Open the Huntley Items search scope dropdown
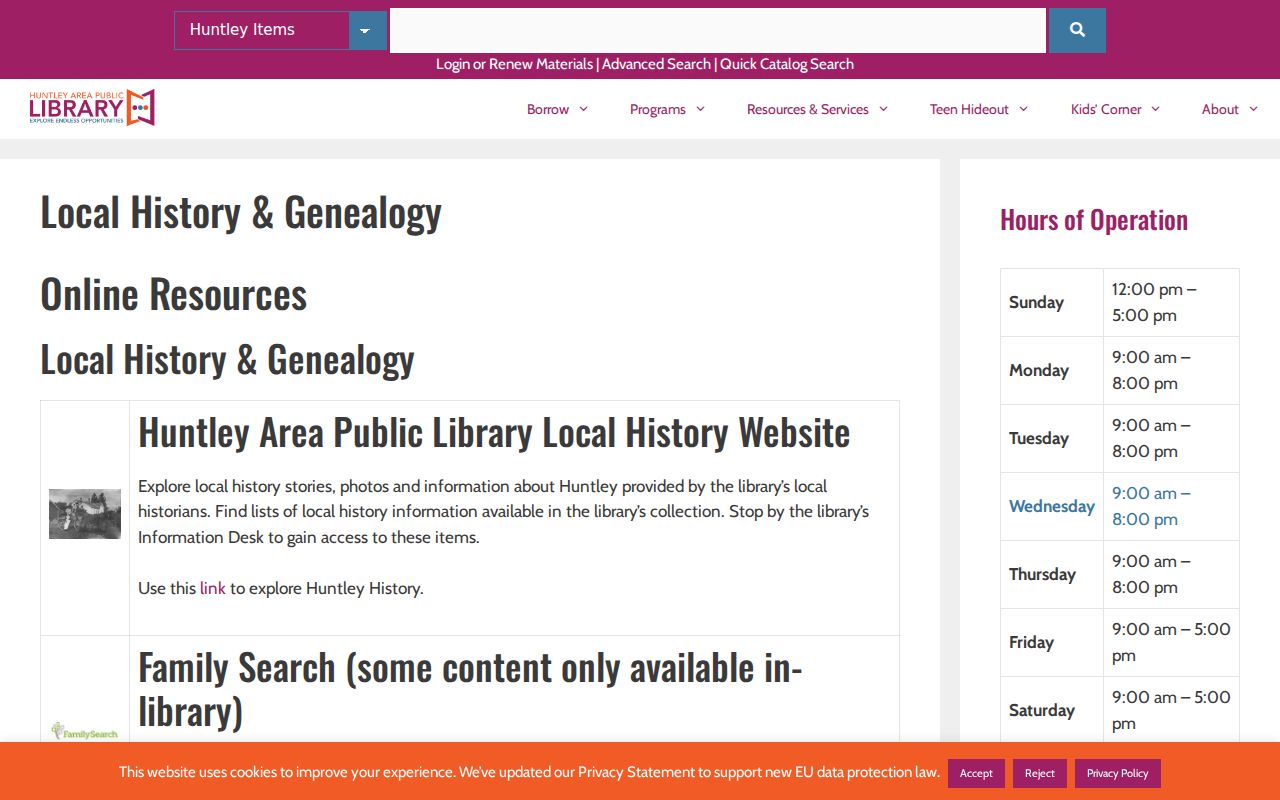 [280, 30]
